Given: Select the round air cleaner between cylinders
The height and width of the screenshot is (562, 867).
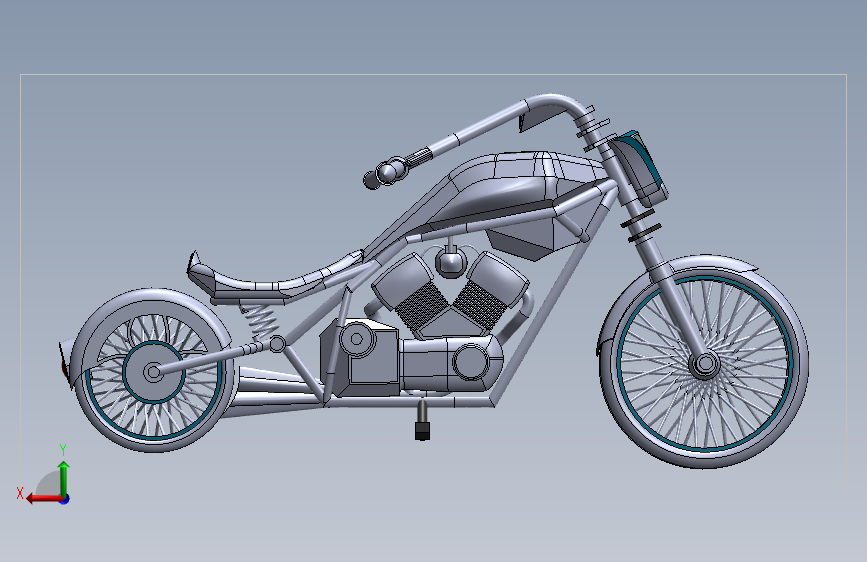Looking at the screenshot, I should (x=451, y=262).
